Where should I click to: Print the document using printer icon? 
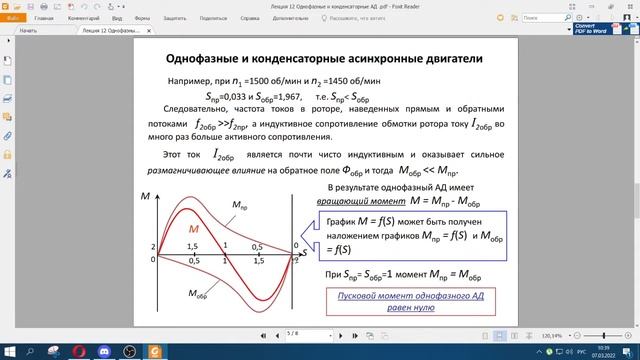click(44, 7)
